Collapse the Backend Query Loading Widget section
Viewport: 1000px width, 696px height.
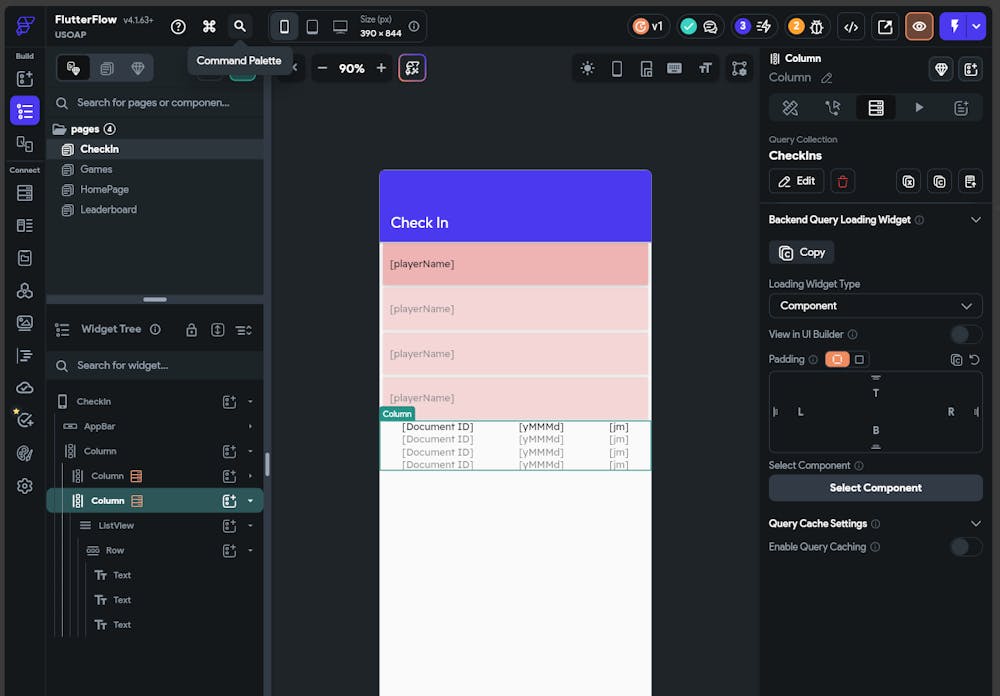pos(976,220)
